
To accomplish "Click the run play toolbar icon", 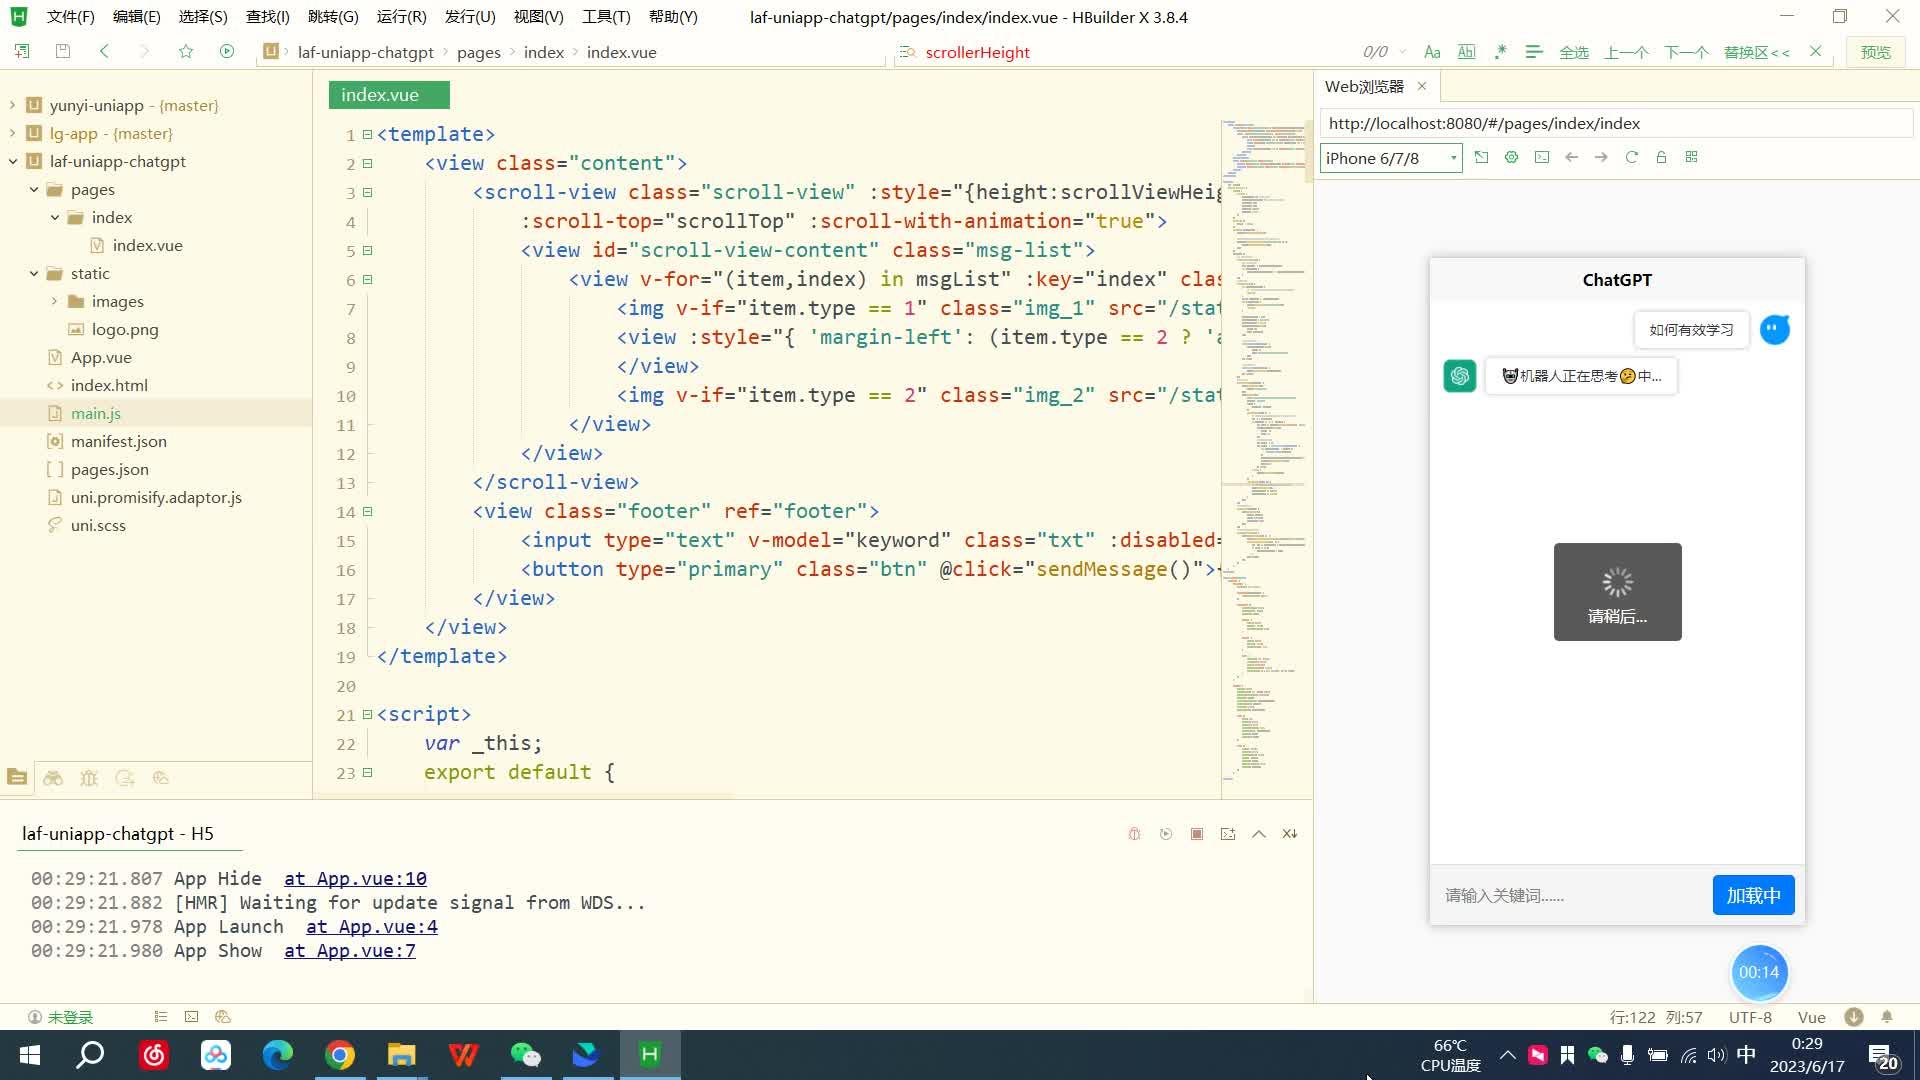I will click(x=227, y=52).
